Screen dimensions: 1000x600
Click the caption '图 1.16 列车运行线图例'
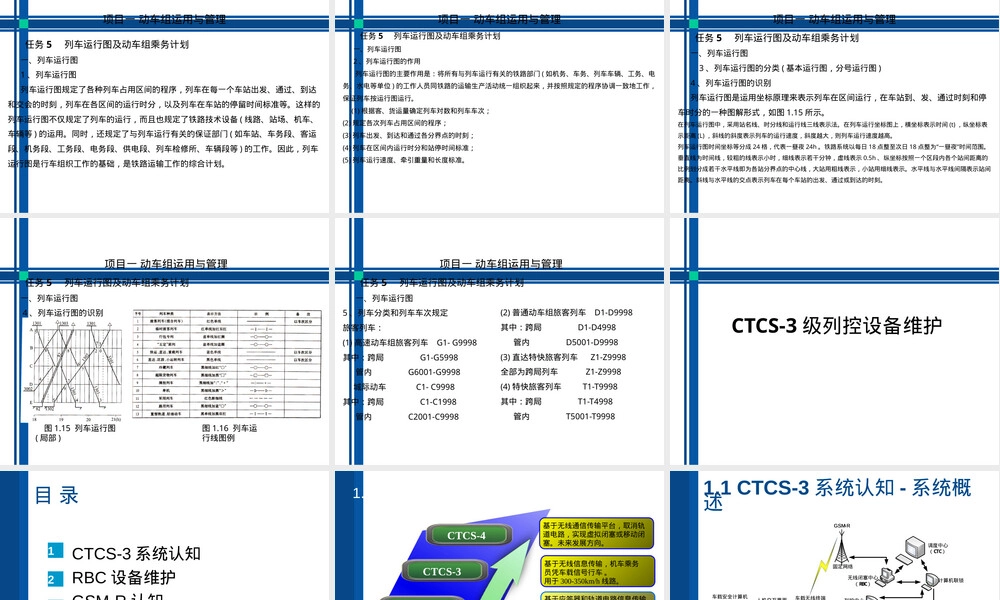[230, 433]
